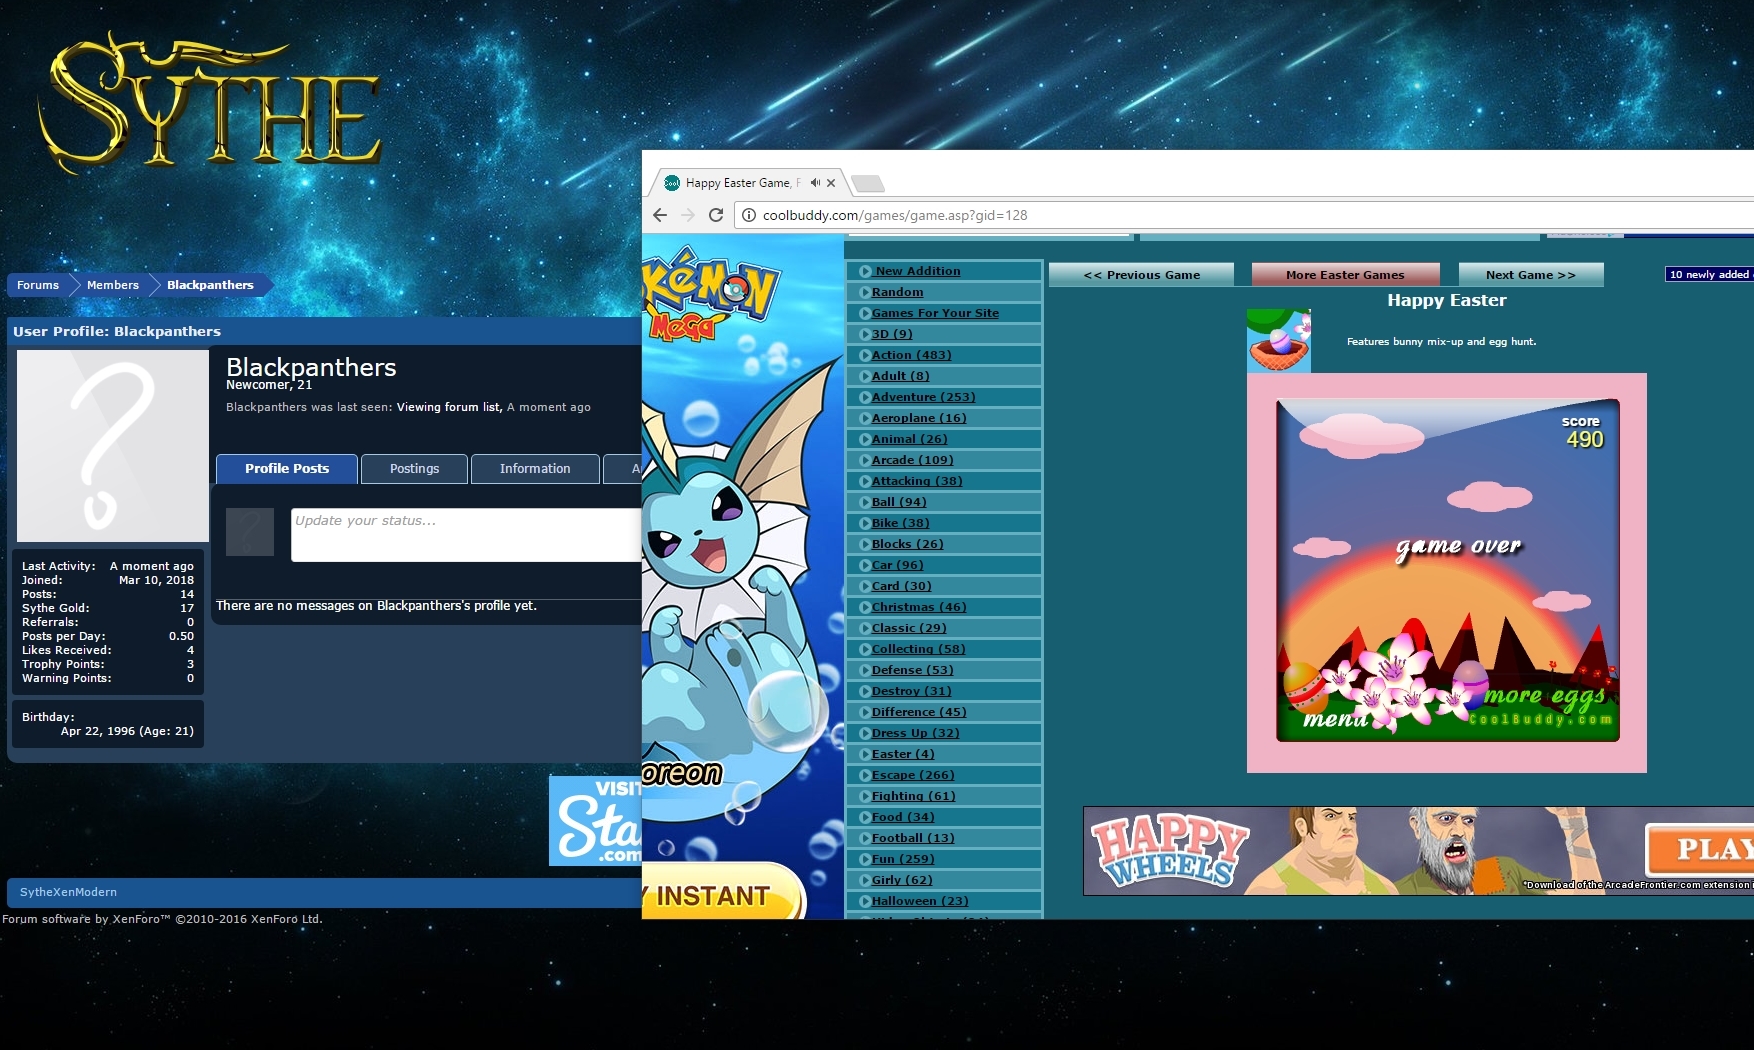Click menu in the game over screen
Viewport: 1754px width, 1050px height.
point(1335,719)
